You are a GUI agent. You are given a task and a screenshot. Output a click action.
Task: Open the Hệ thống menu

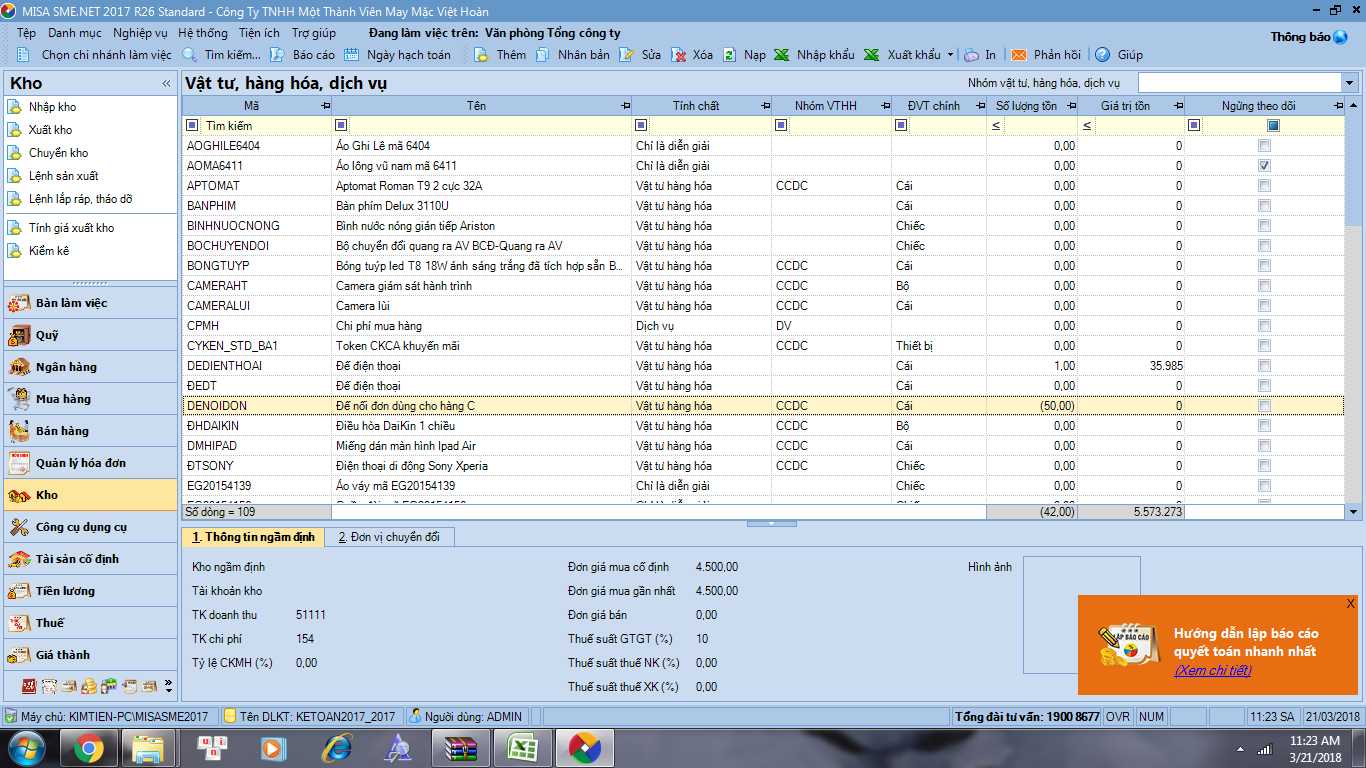click(203, 33)
